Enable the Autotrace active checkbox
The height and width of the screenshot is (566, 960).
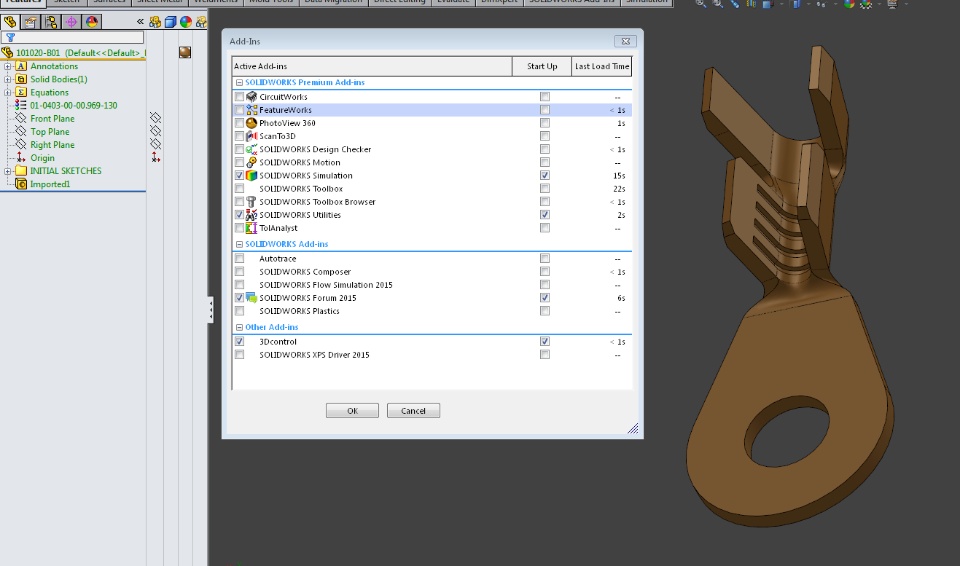pyautogui.click(x=239, y=258)
